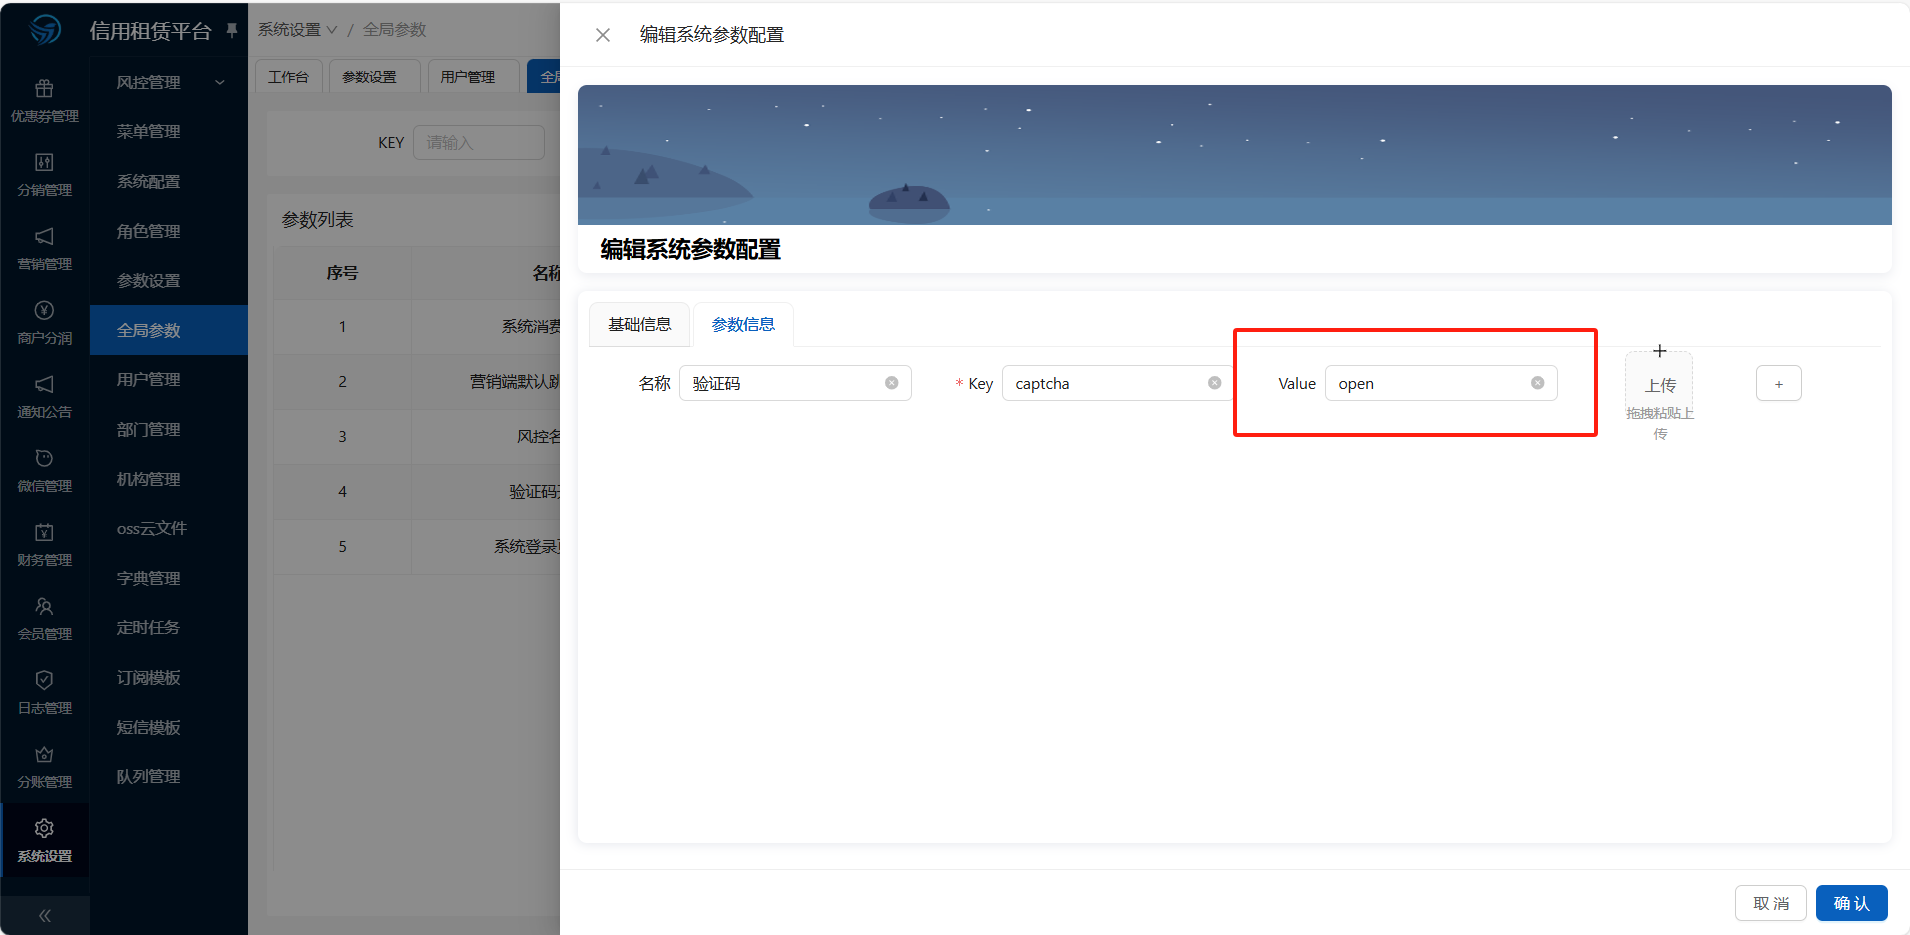Expand the 风控管理 menu chevron
This screenshot has width=1910, height=935.
point(220,83)
